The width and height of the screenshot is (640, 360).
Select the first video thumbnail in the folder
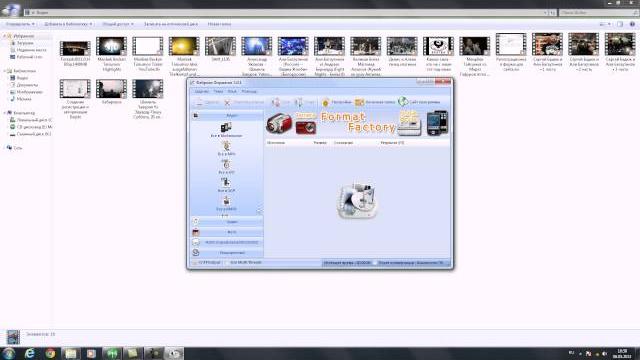click(75, 48)
